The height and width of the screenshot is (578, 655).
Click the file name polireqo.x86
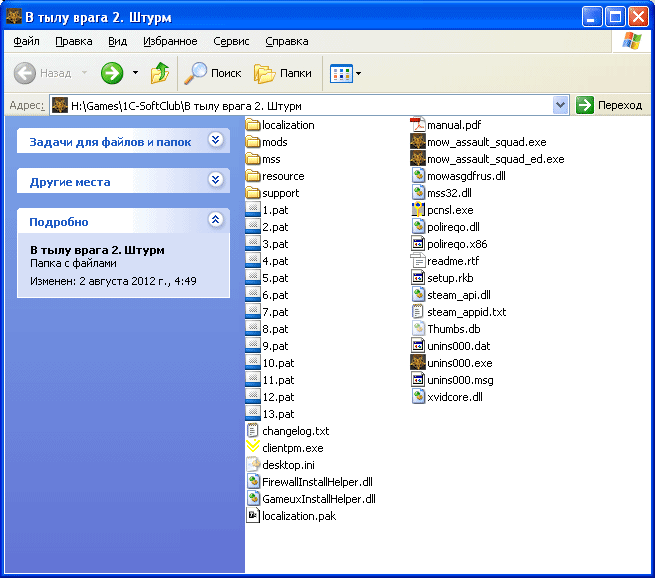coord(457,244)
